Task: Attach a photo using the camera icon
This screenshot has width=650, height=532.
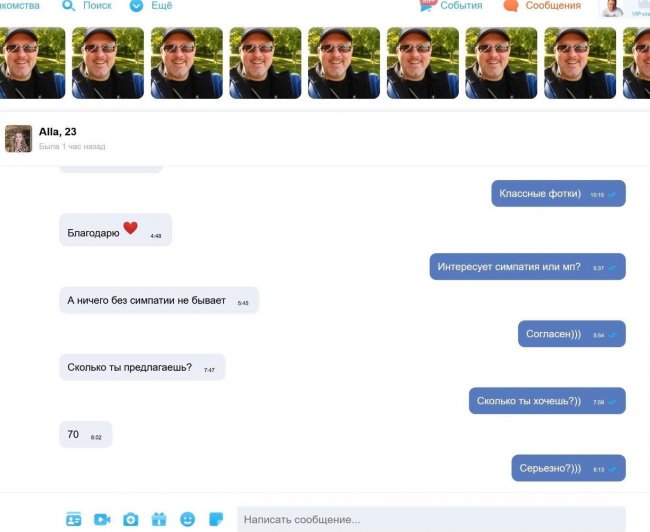Action: (x=131, y=519)
